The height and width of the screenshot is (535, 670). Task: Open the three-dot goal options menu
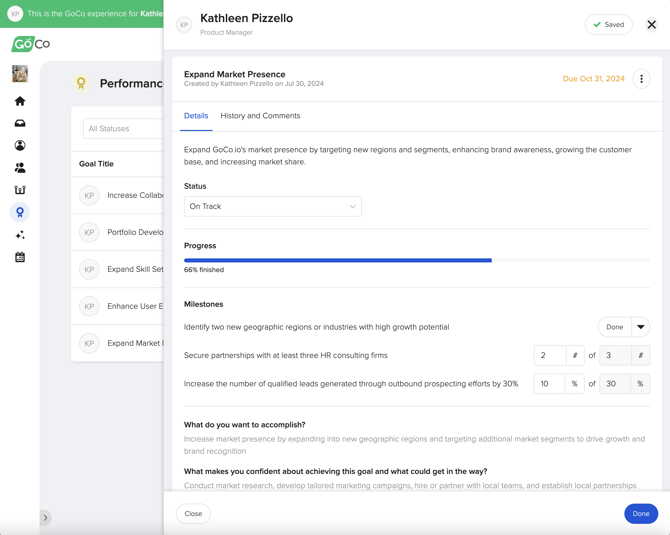(x=641, y=79)
